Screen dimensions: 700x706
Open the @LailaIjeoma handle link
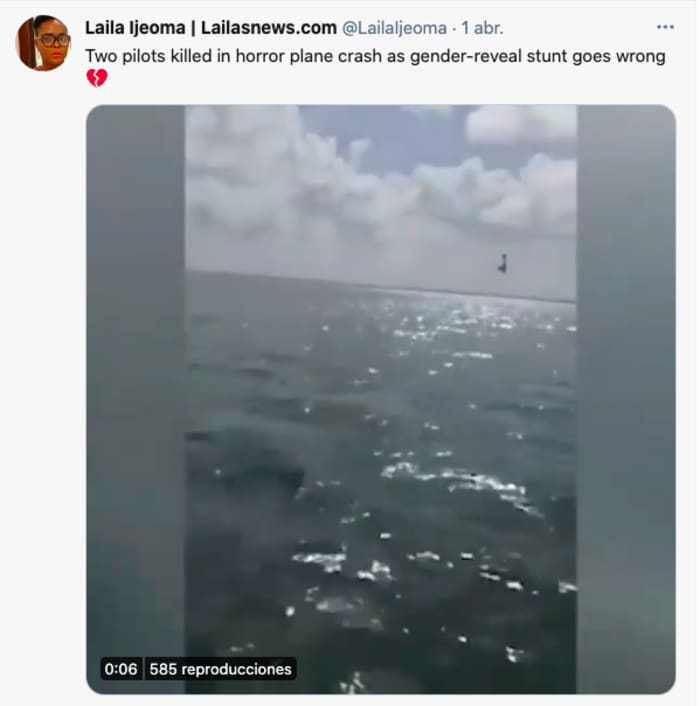pyautogui.click(x=394, y=28)
